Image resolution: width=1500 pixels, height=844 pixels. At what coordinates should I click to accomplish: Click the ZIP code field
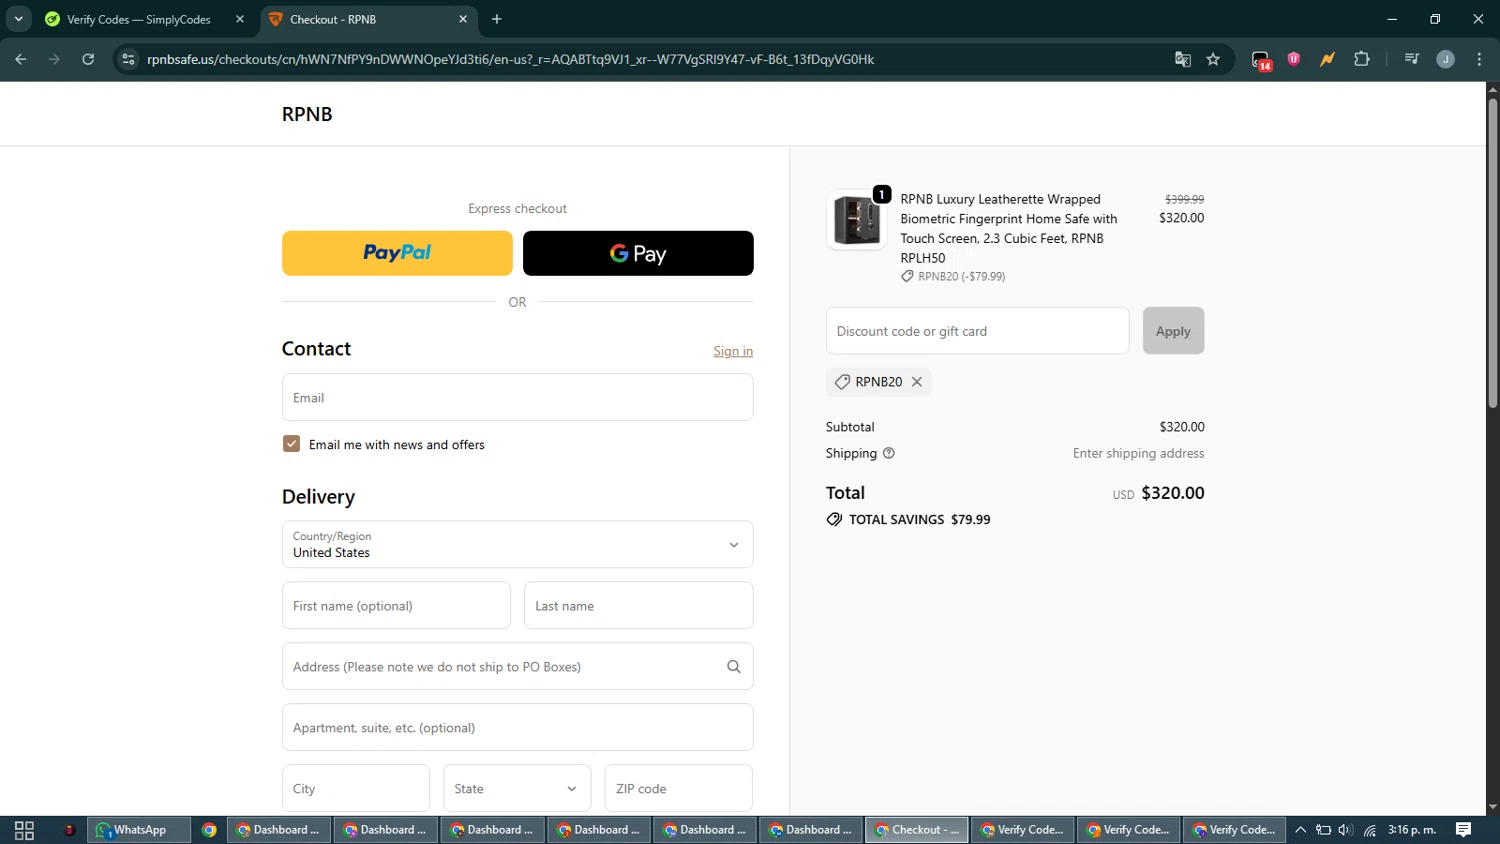coord(679,788)
